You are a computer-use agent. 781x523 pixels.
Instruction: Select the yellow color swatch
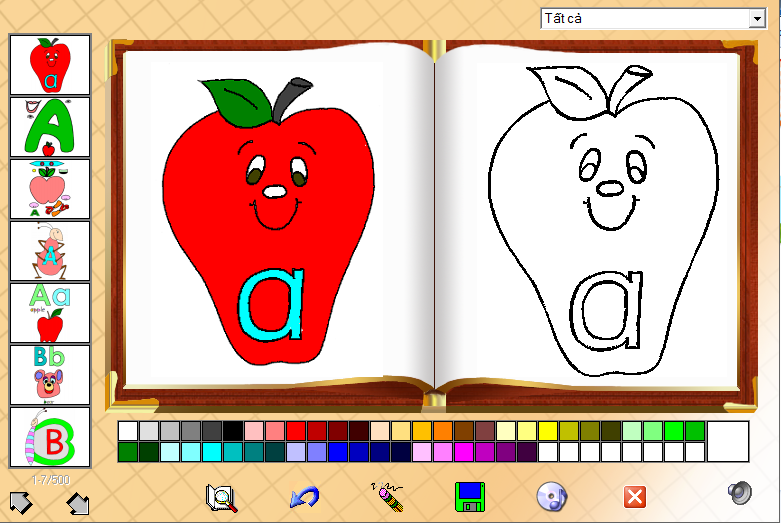click(x=548, y=431)
